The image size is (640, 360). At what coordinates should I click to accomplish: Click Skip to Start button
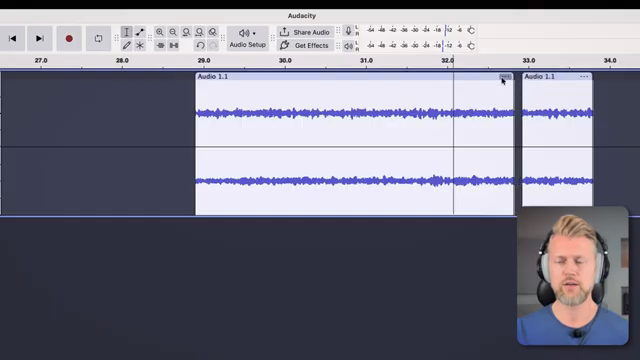pos(12,38)
